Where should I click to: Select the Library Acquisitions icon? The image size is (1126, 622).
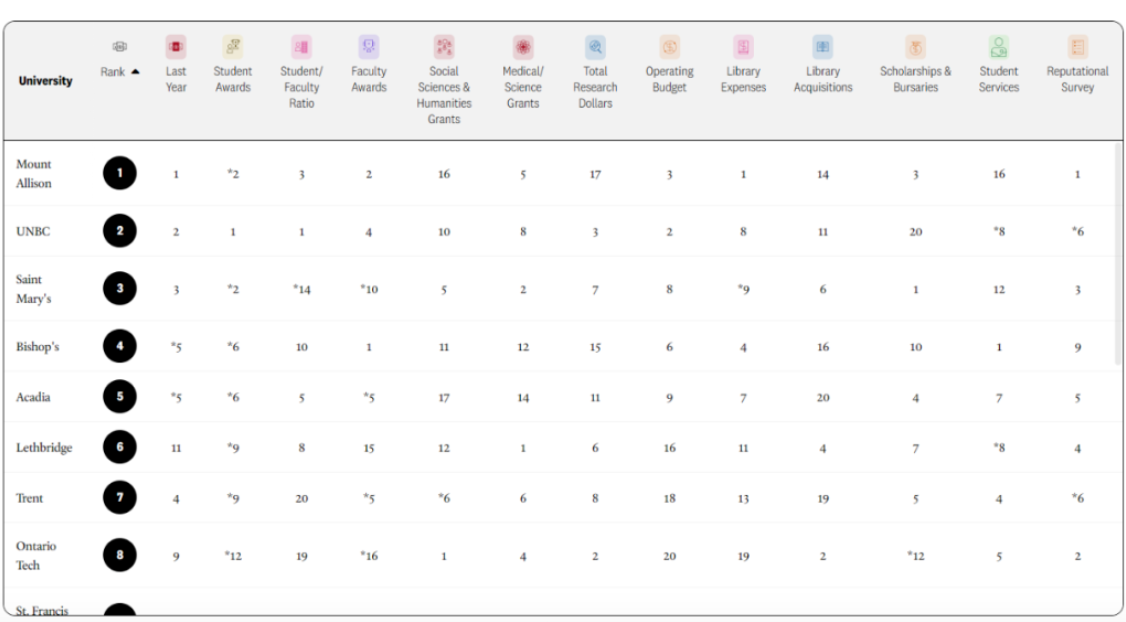[823, 46]
